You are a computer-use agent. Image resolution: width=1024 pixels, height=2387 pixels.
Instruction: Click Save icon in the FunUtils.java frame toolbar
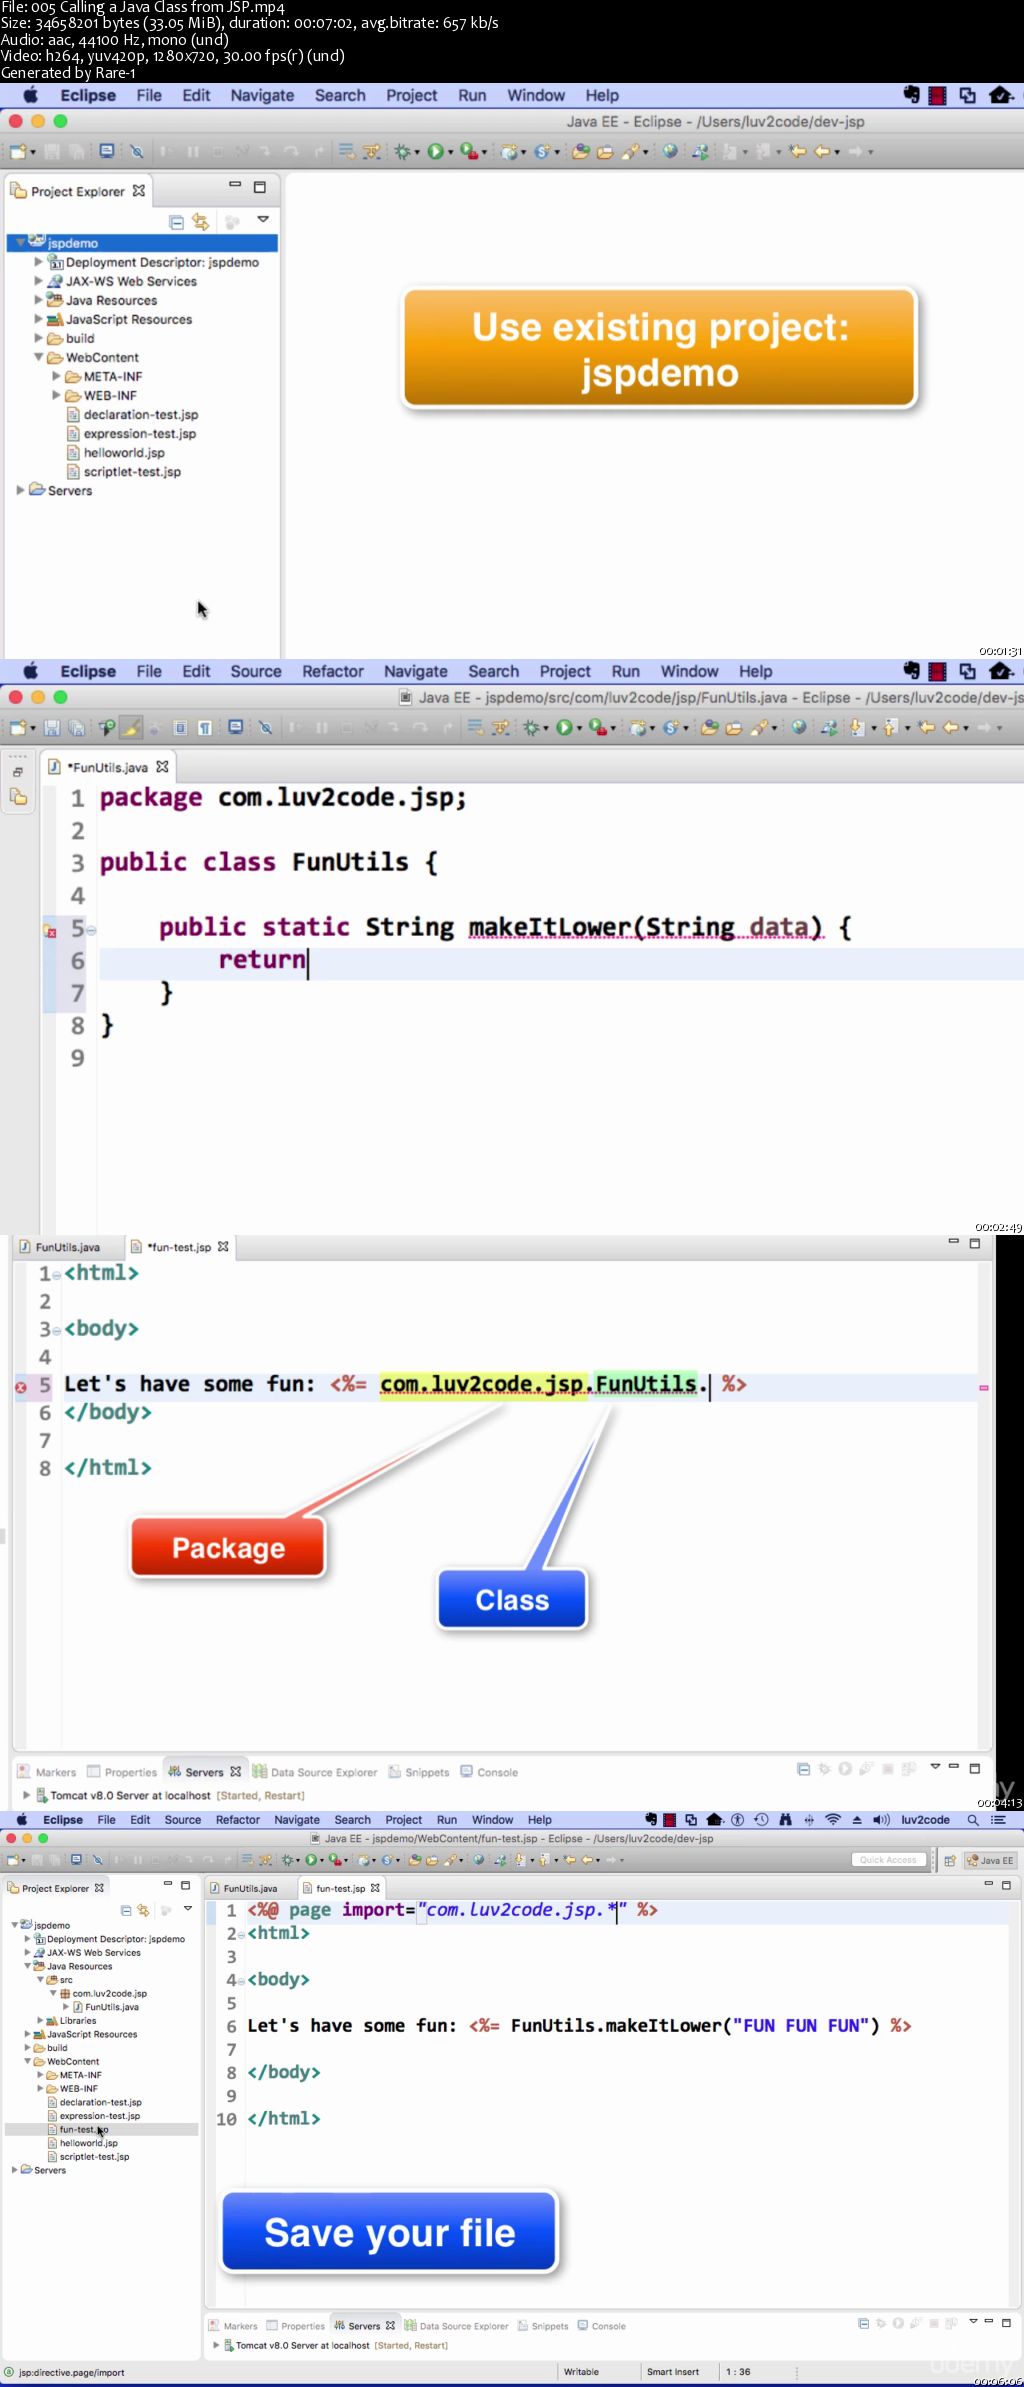[52, 728]
